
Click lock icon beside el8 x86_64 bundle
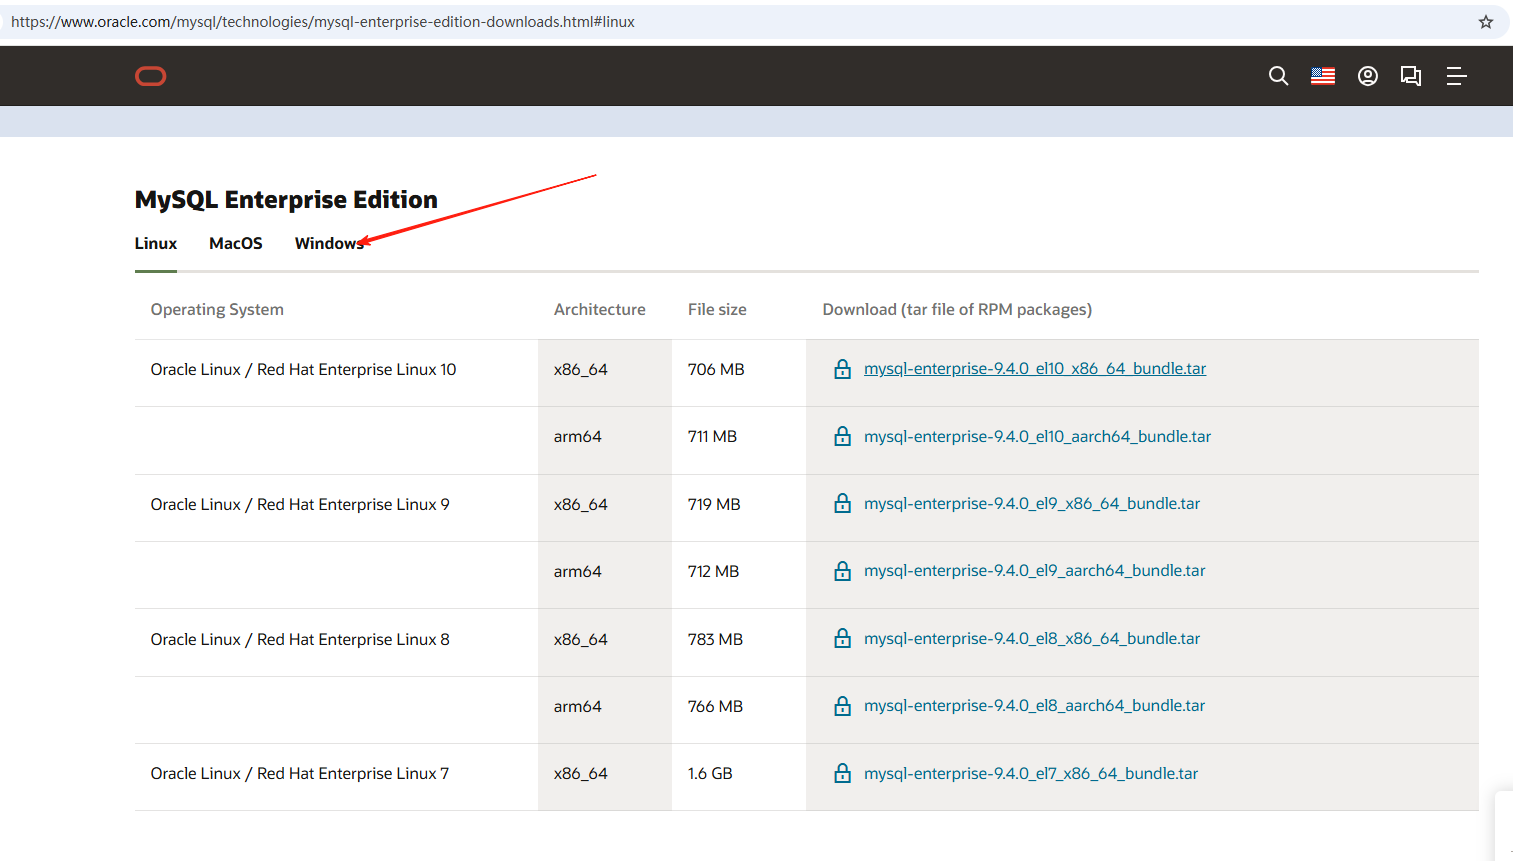click(x=843, y=638)
